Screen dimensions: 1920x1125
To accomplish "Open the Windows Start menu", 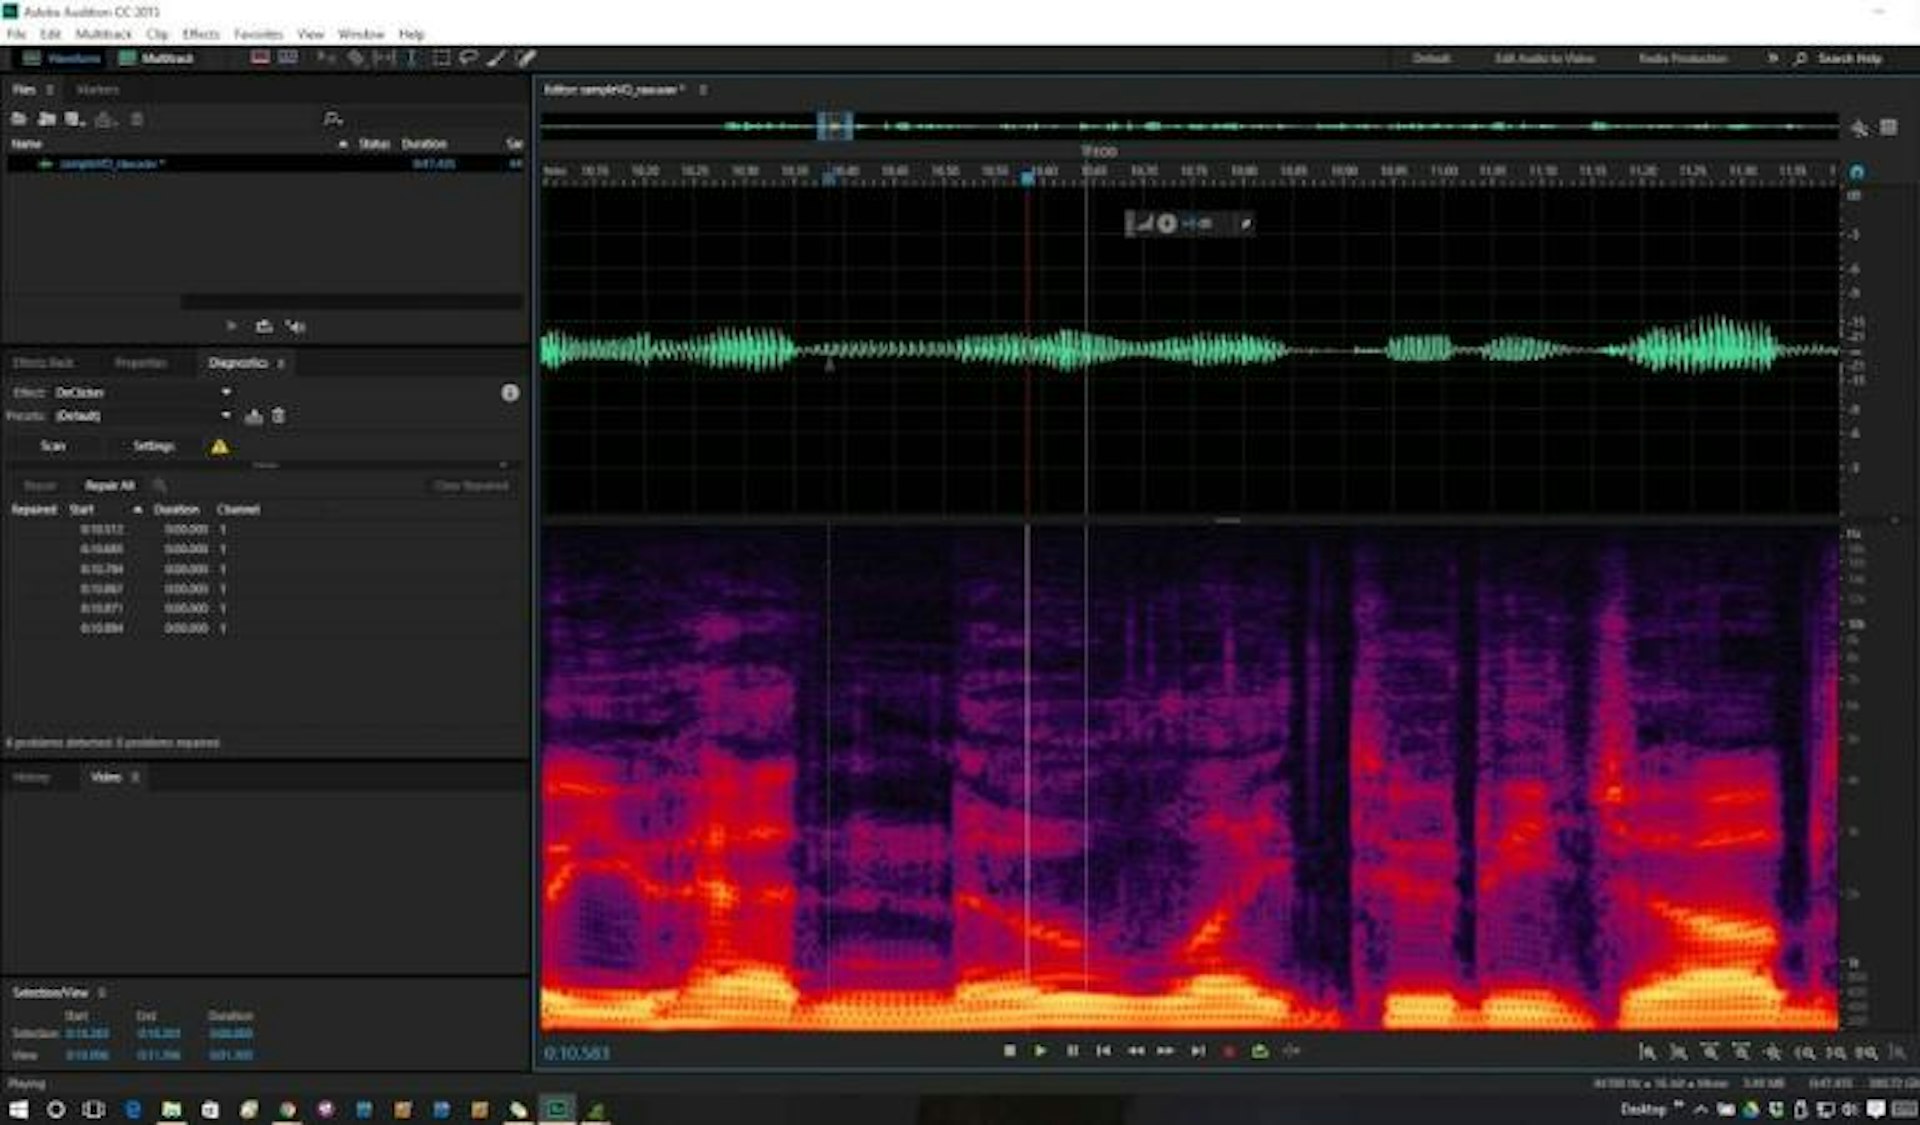I will pyautogui.click(x=19, y=1109).
